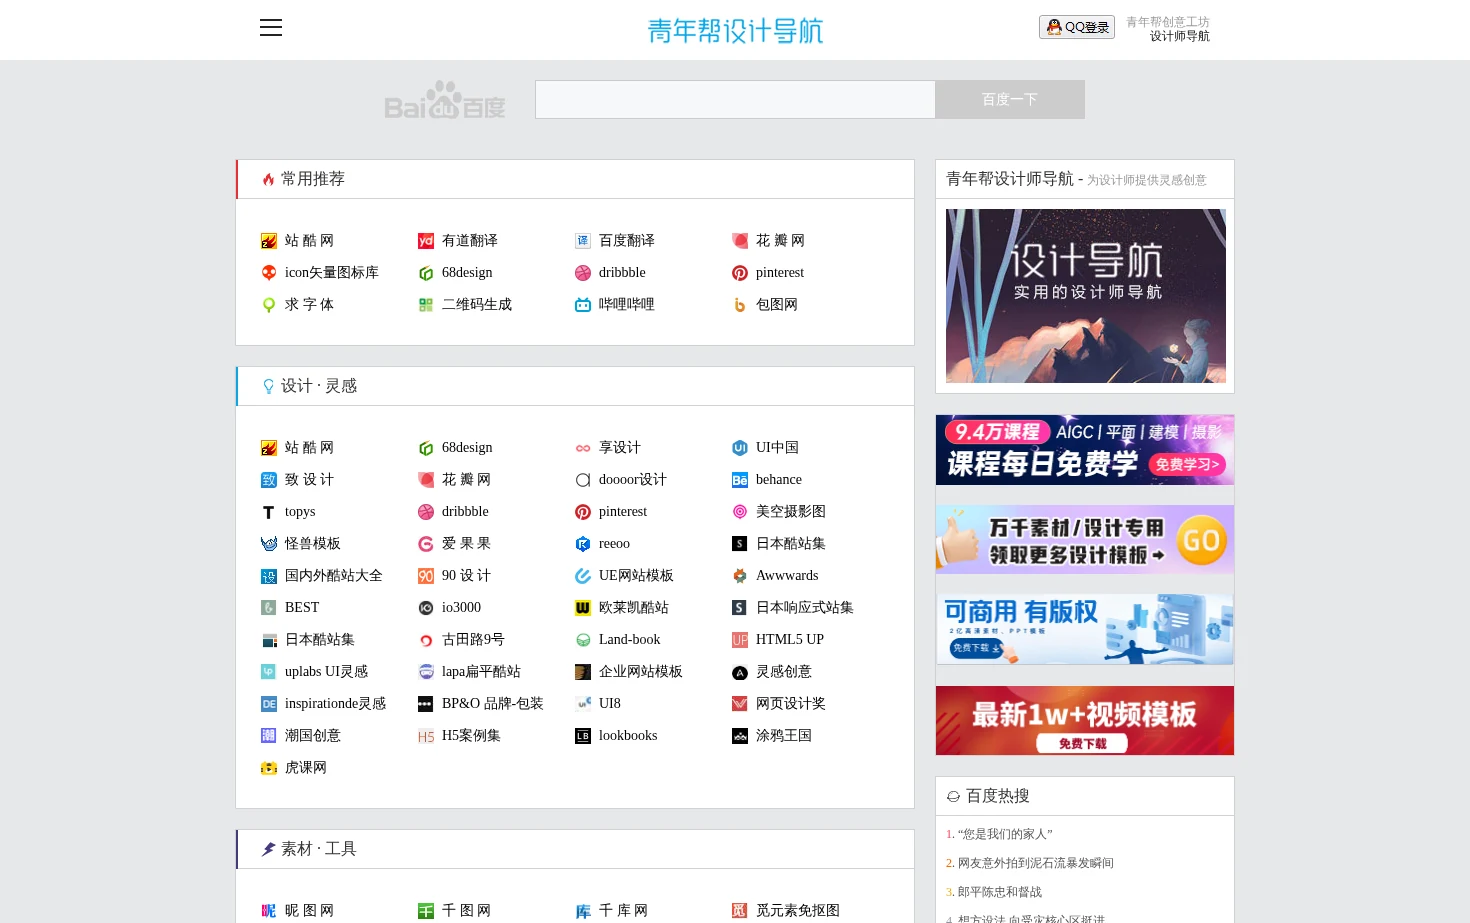Open the hamburger menu icon
This screenshot has height=923, width=1470.
pos(271,28)
